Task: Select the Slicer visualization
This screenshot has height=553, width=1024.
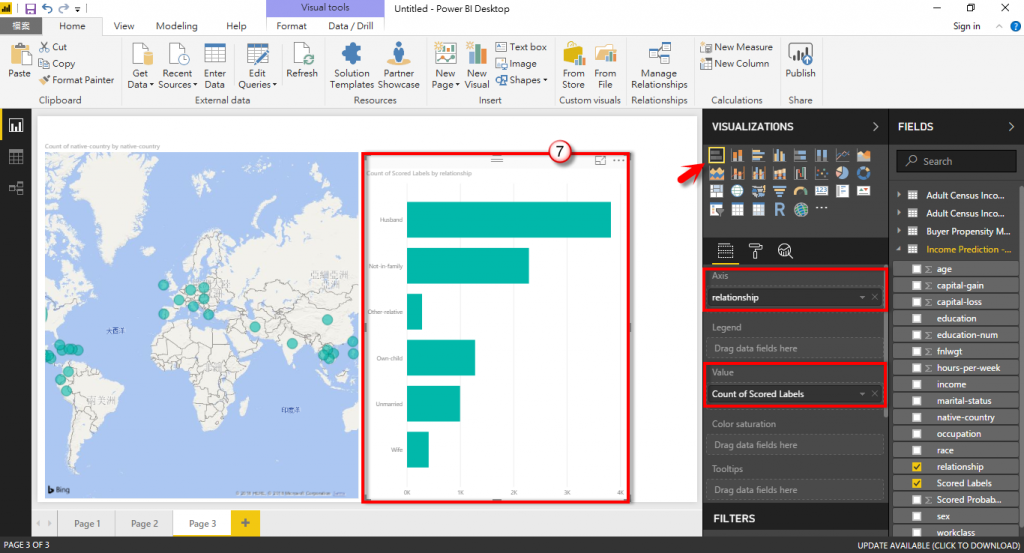Action: pos(716,209)
